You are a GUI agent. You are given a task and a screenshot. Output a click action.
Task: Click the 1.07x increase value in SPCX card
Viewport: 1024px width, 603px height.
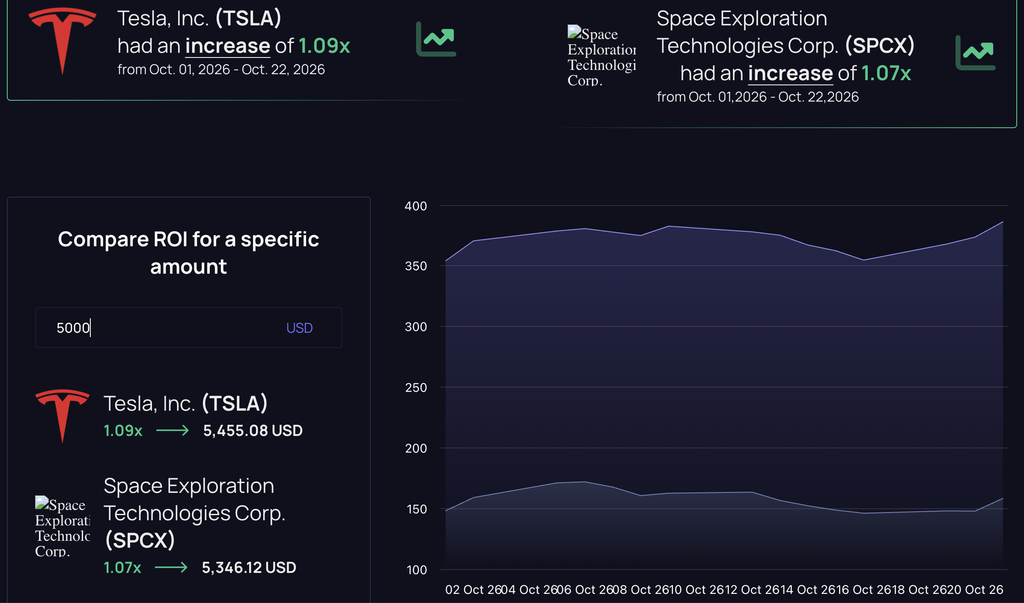coord(886,73)
